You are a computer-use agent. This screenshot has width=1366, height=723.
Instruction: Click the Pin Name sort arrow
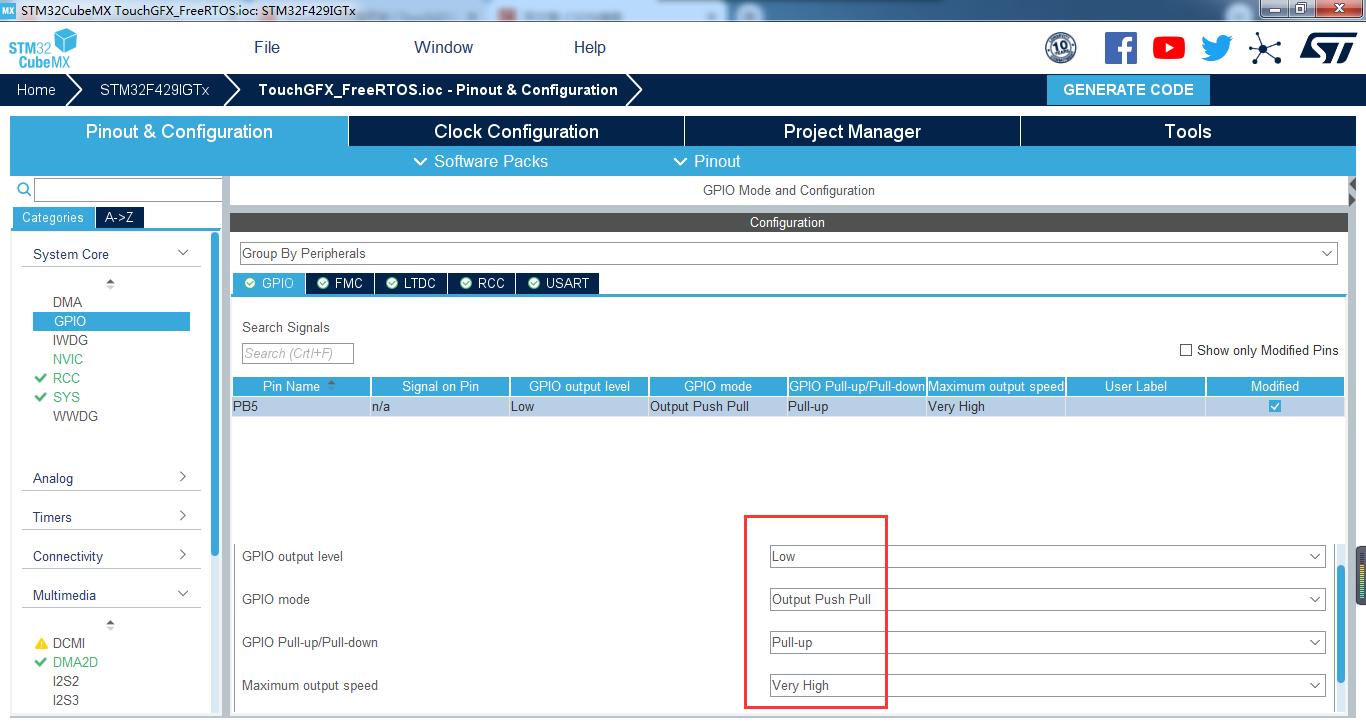331,385
